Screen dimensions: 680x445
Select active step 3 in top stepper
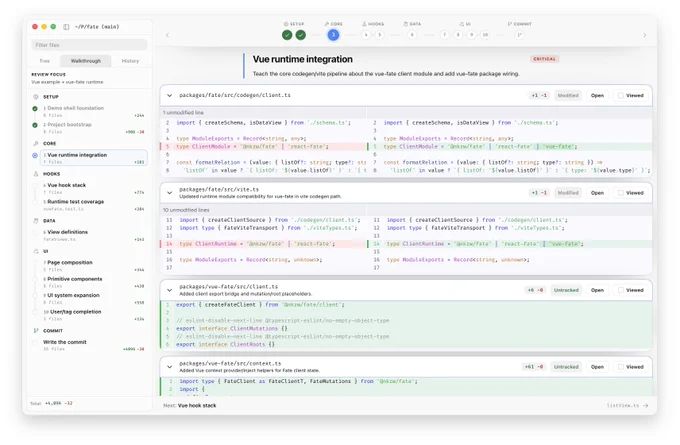333,35
